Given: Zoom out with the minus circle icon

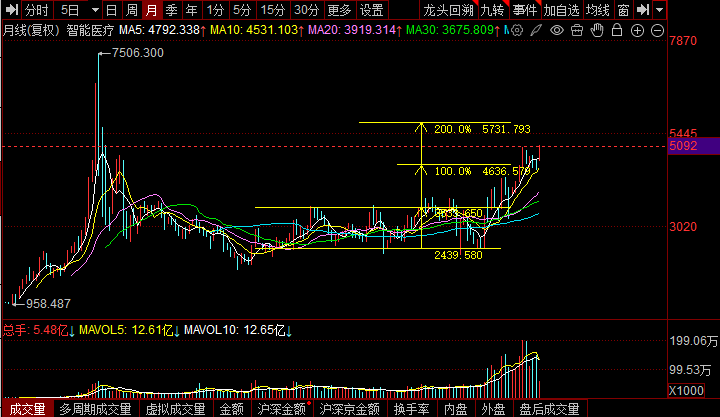Looking at the screenshot, I should click(x=658, y=31).
